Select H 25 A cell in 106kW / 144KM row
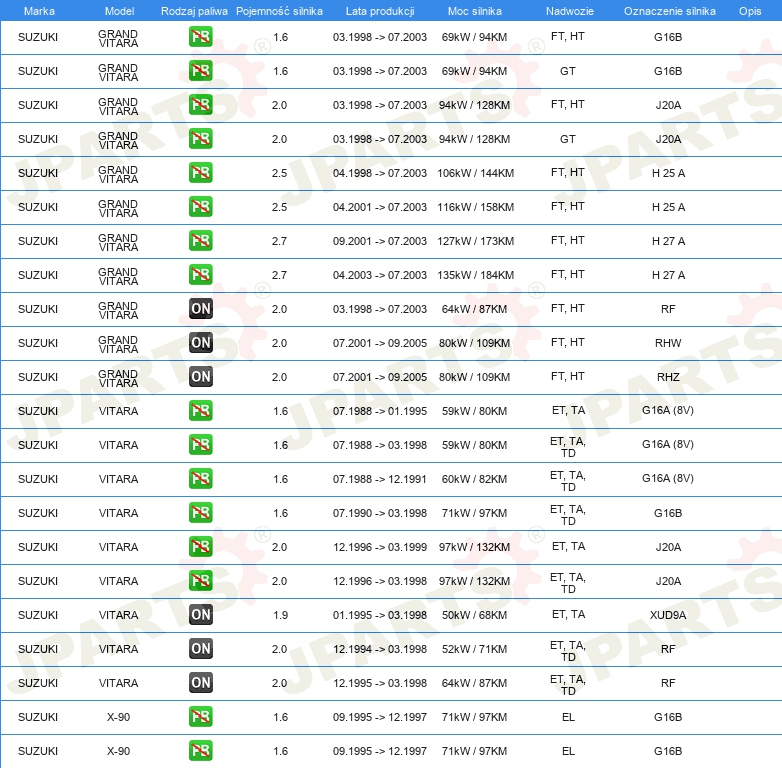 668,173
